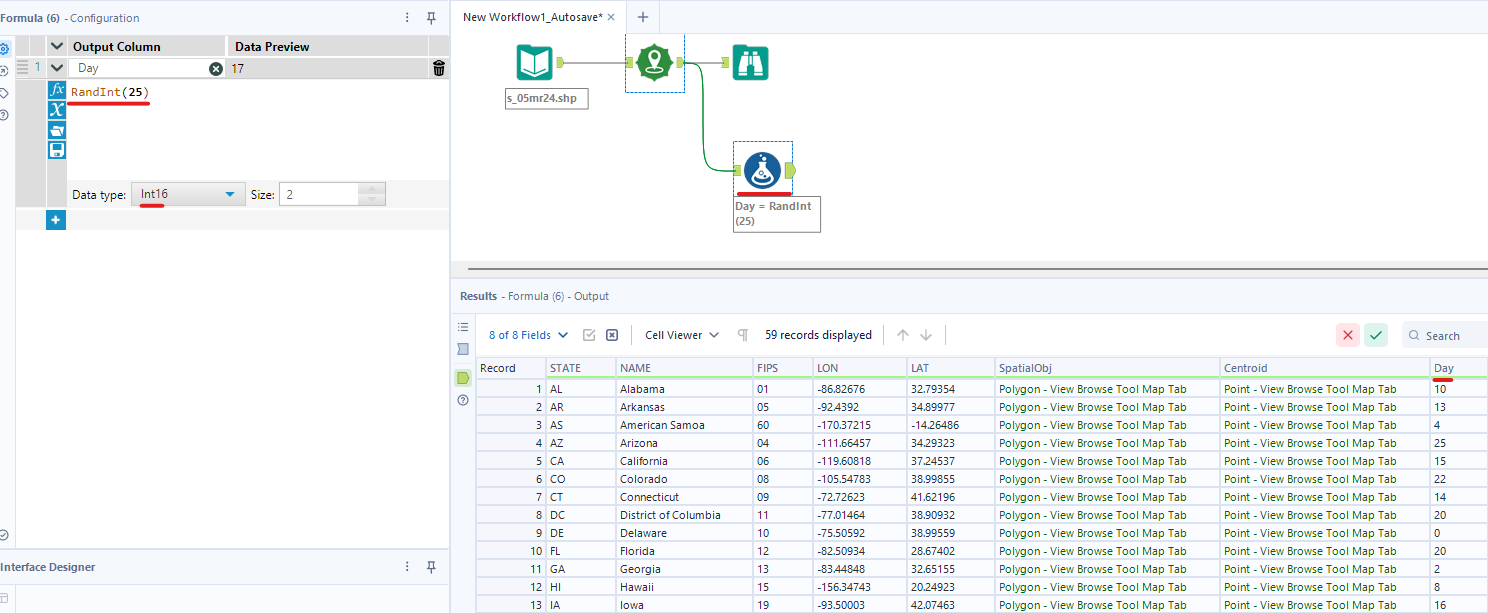Switch to New Workflow1_Autosave tab
The height and width of the screenshot is (613, 1488).
click(x=532, y=17)
